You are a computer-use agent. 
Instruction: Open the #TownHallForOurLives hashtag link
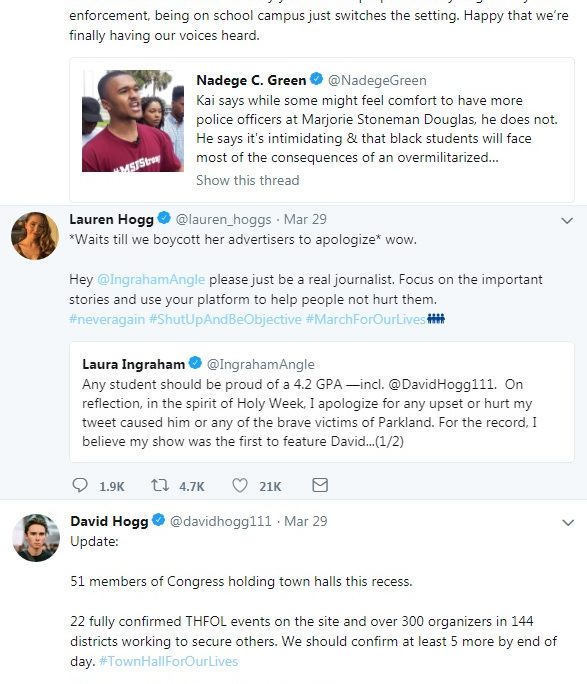(168, 661)
